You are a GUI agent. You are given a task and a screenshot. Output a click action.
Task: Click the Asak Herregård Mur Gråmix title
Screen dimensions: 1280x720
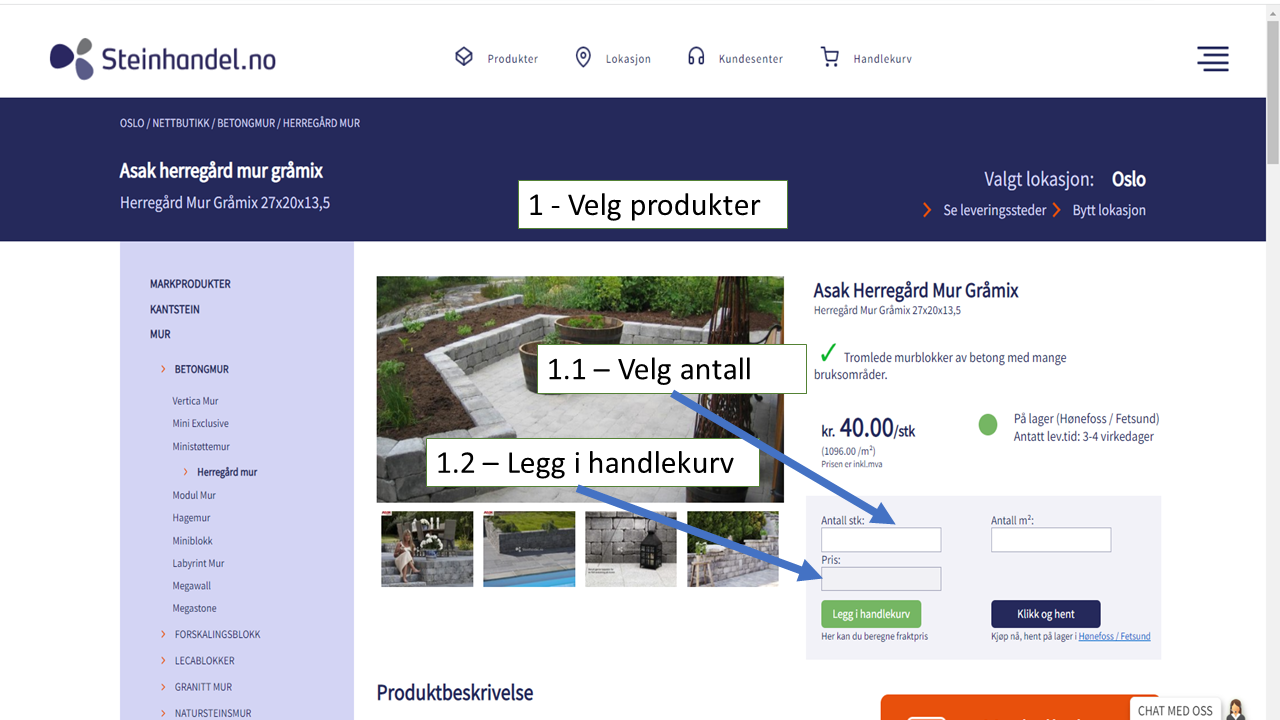click(x=916, y=291)
